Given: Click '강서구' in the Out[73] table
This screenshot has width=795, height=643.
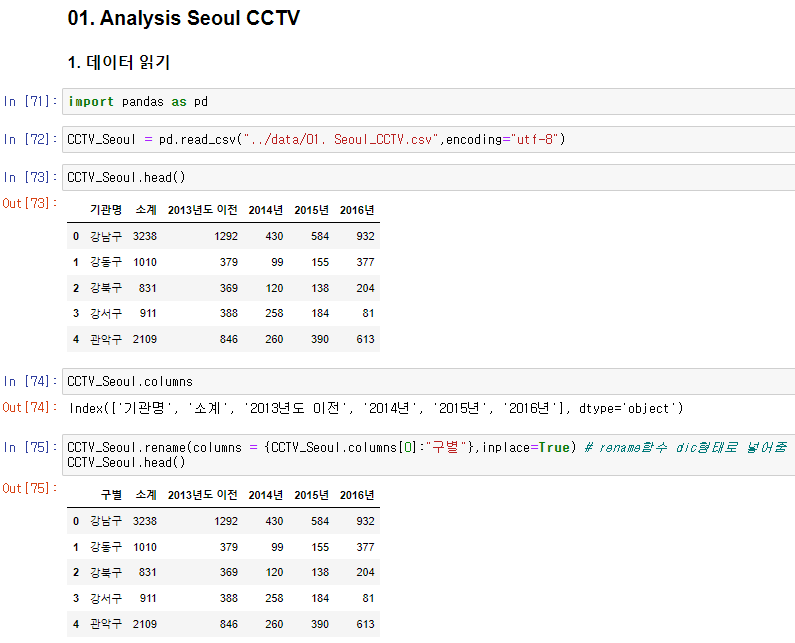Looking at the screenshot, I should [x=106, y=313].
